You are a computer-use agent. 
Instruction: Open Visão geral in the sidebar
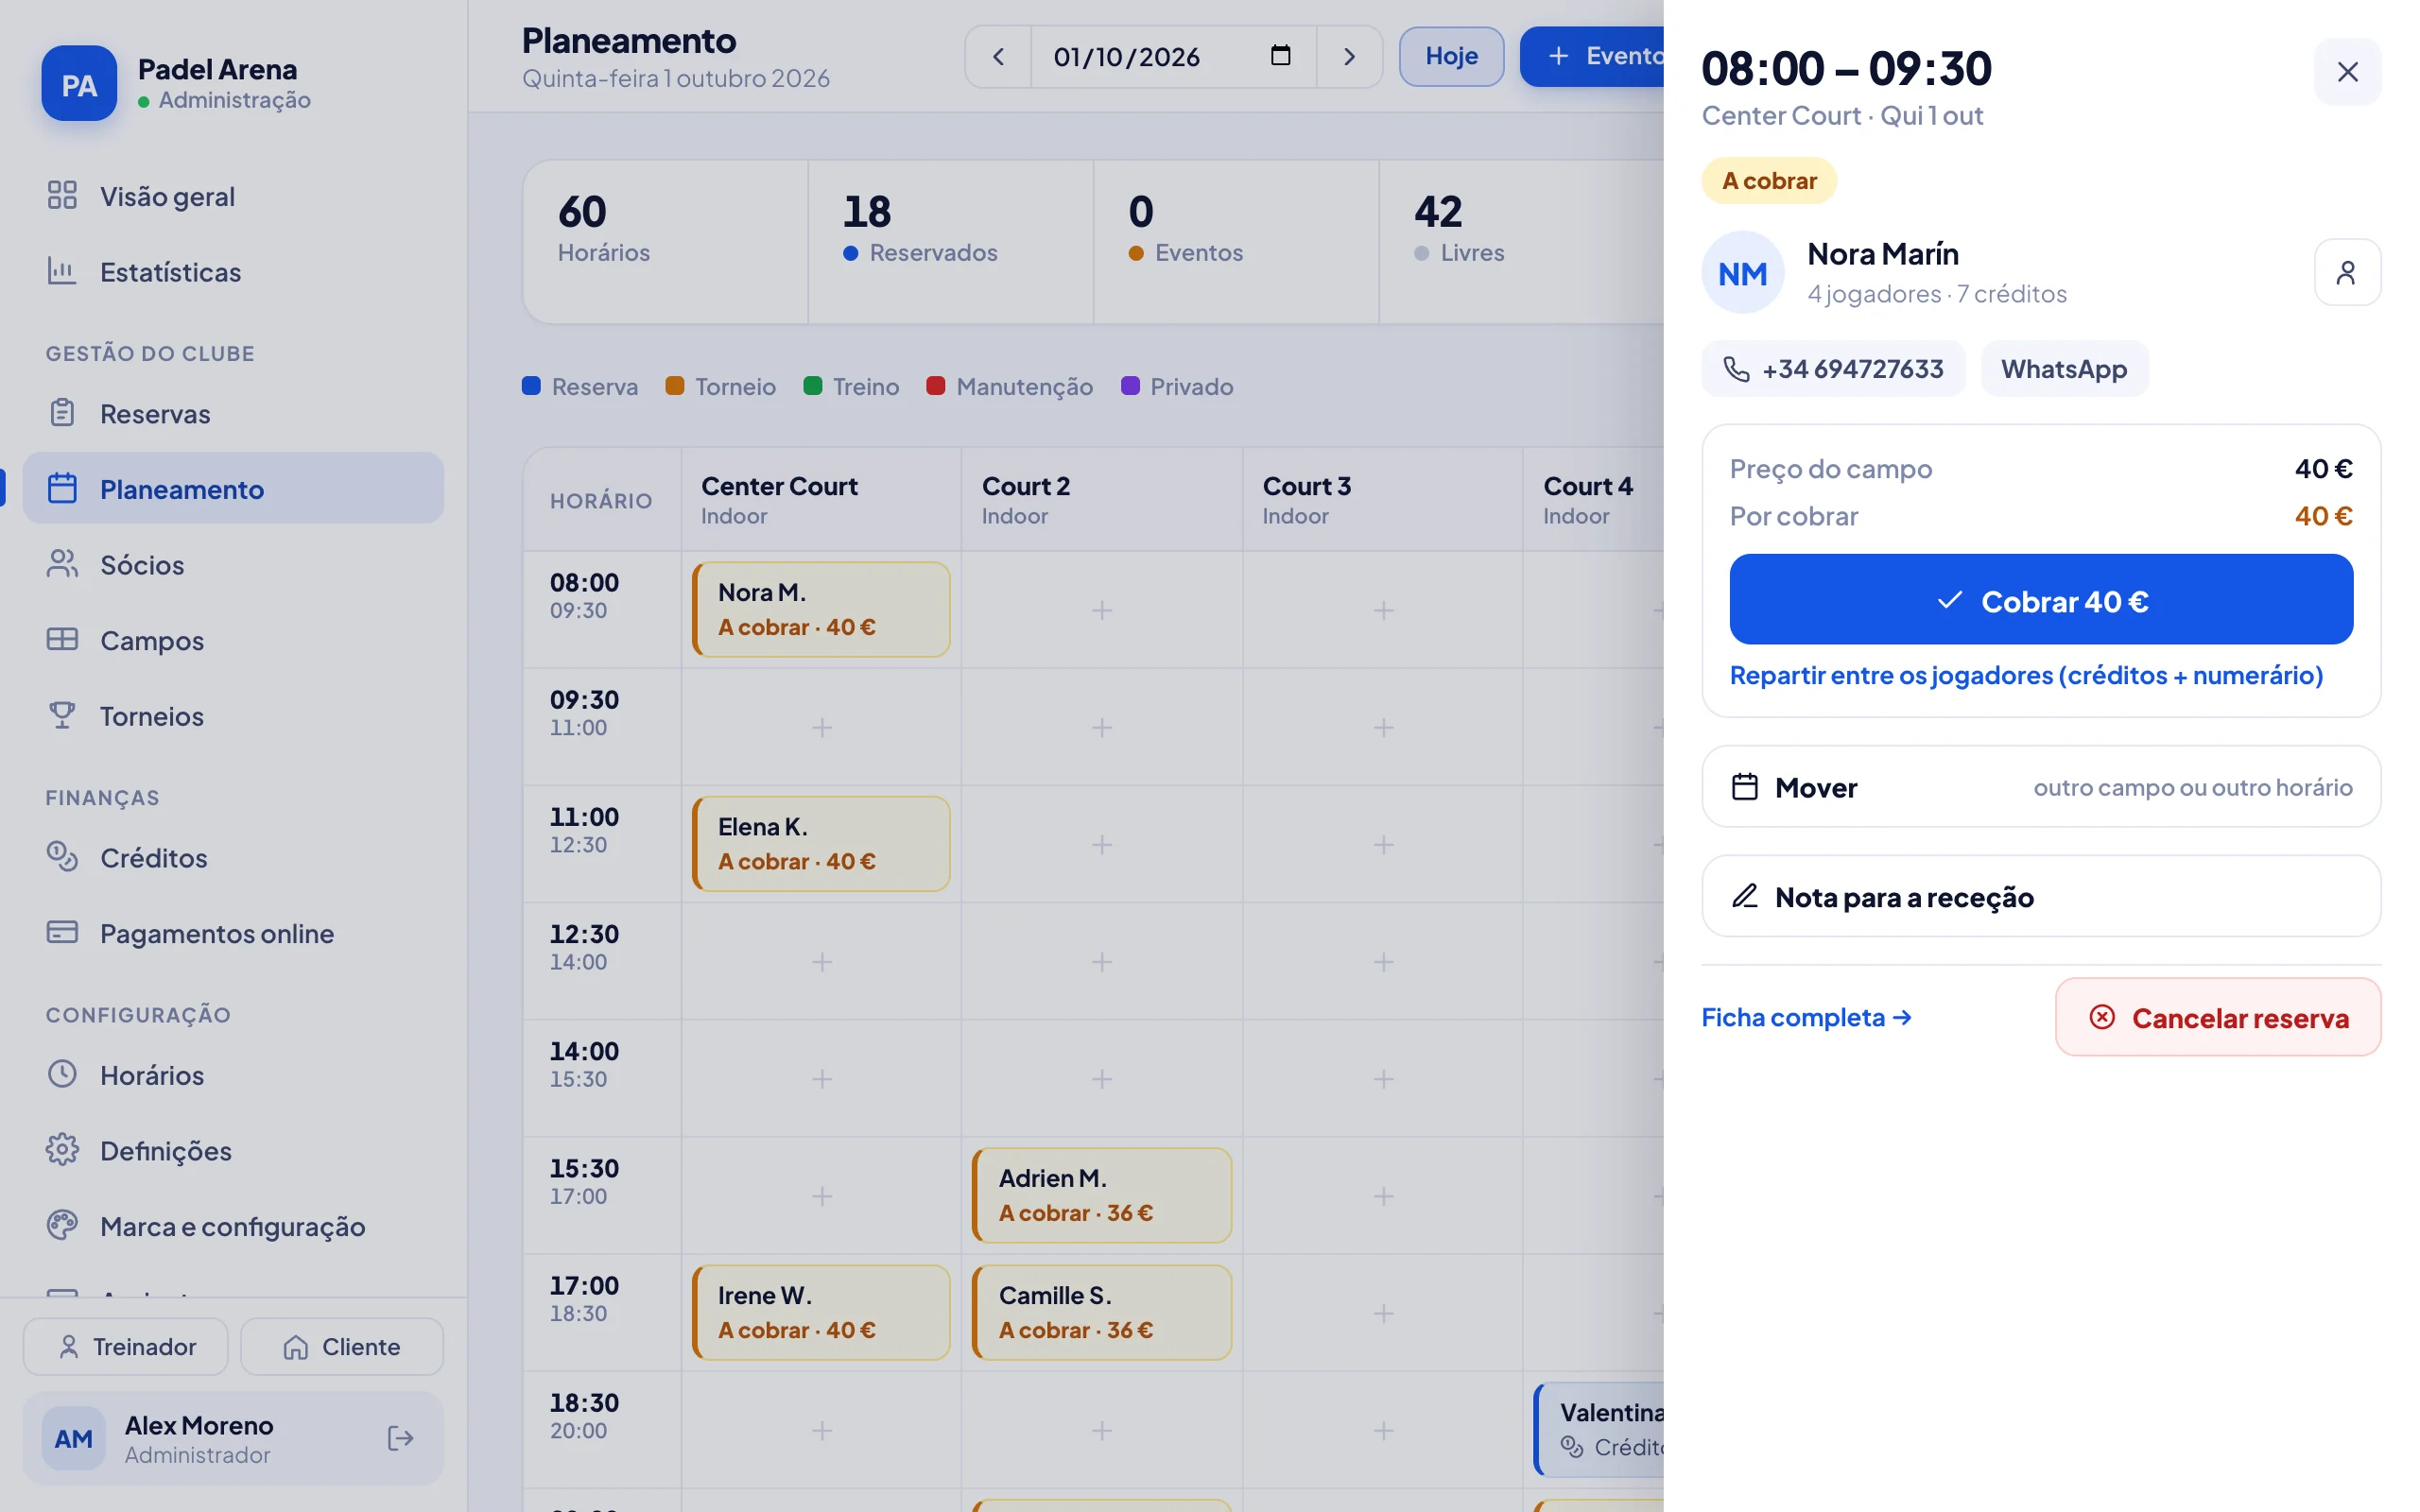pyautogui.click(x=233, y=196)
